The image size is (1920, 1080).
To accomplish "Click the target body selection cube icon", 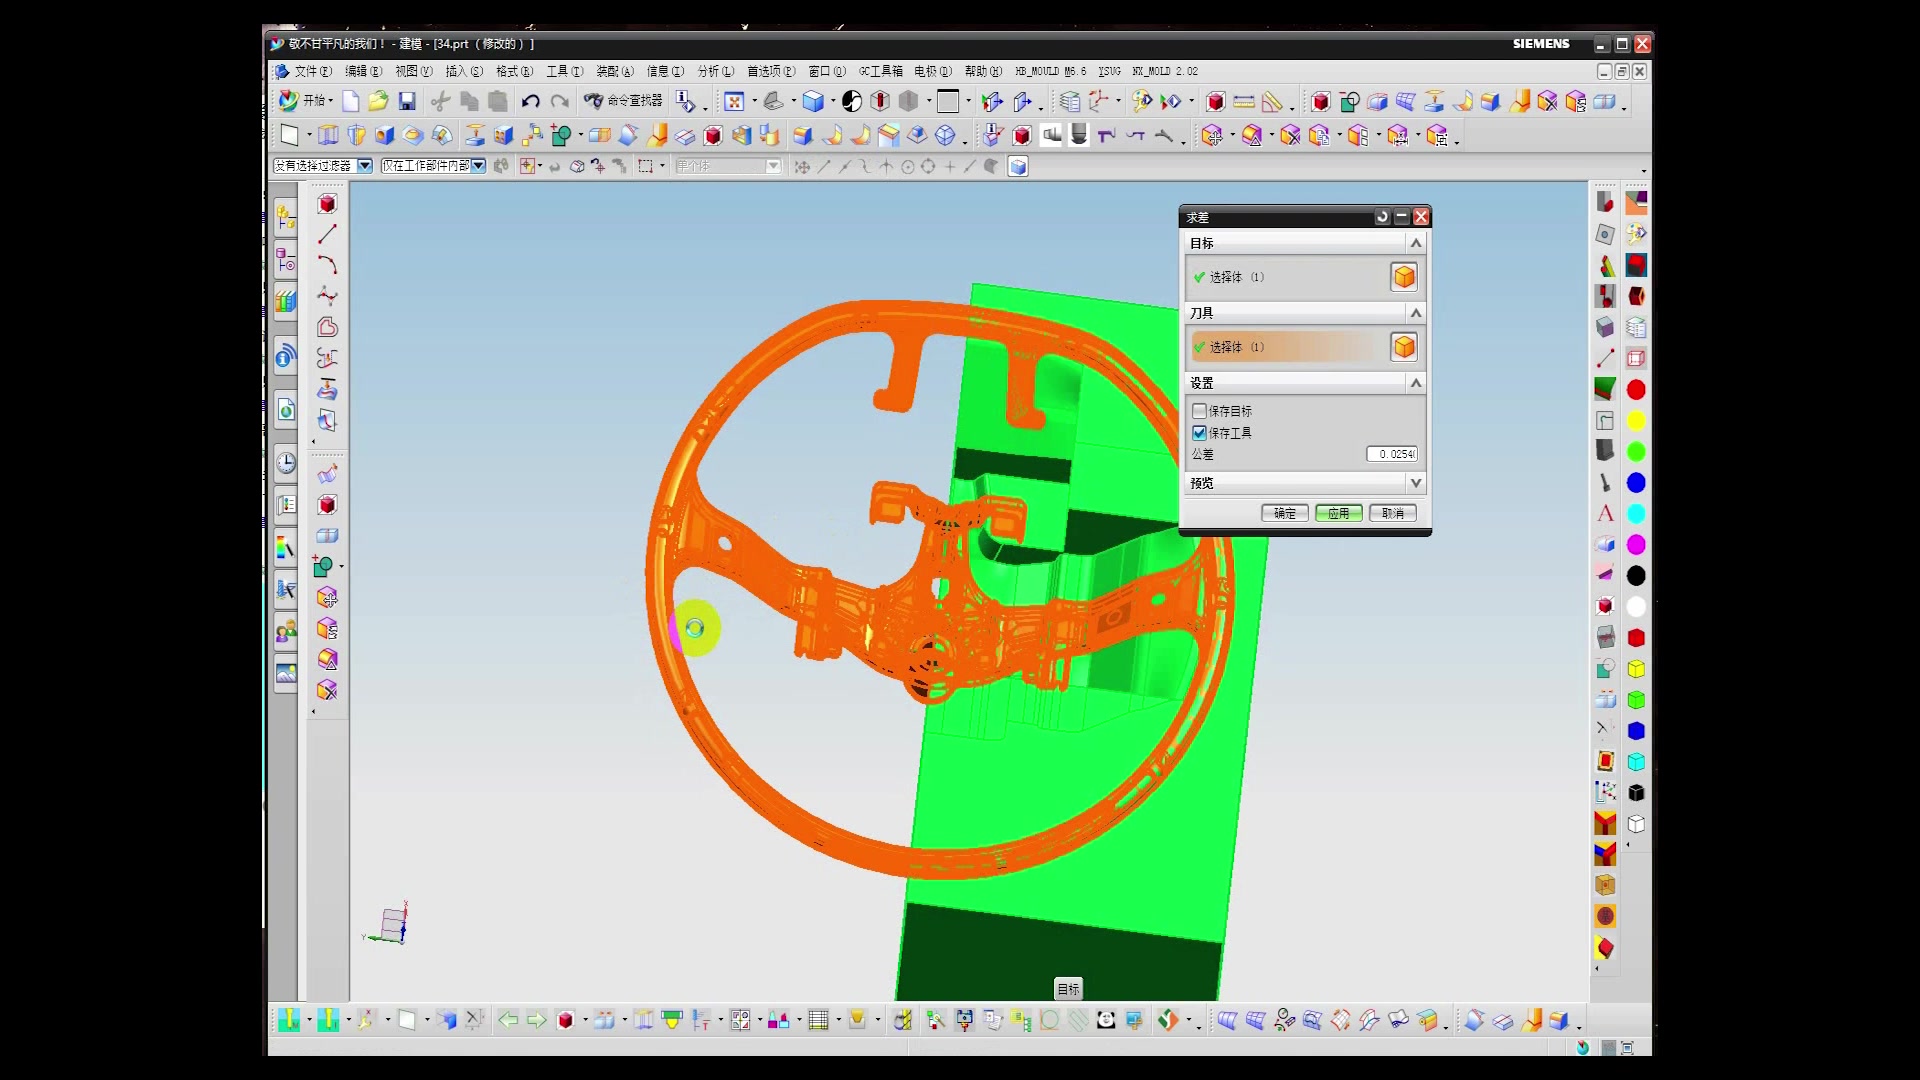I will [1404, 277].
